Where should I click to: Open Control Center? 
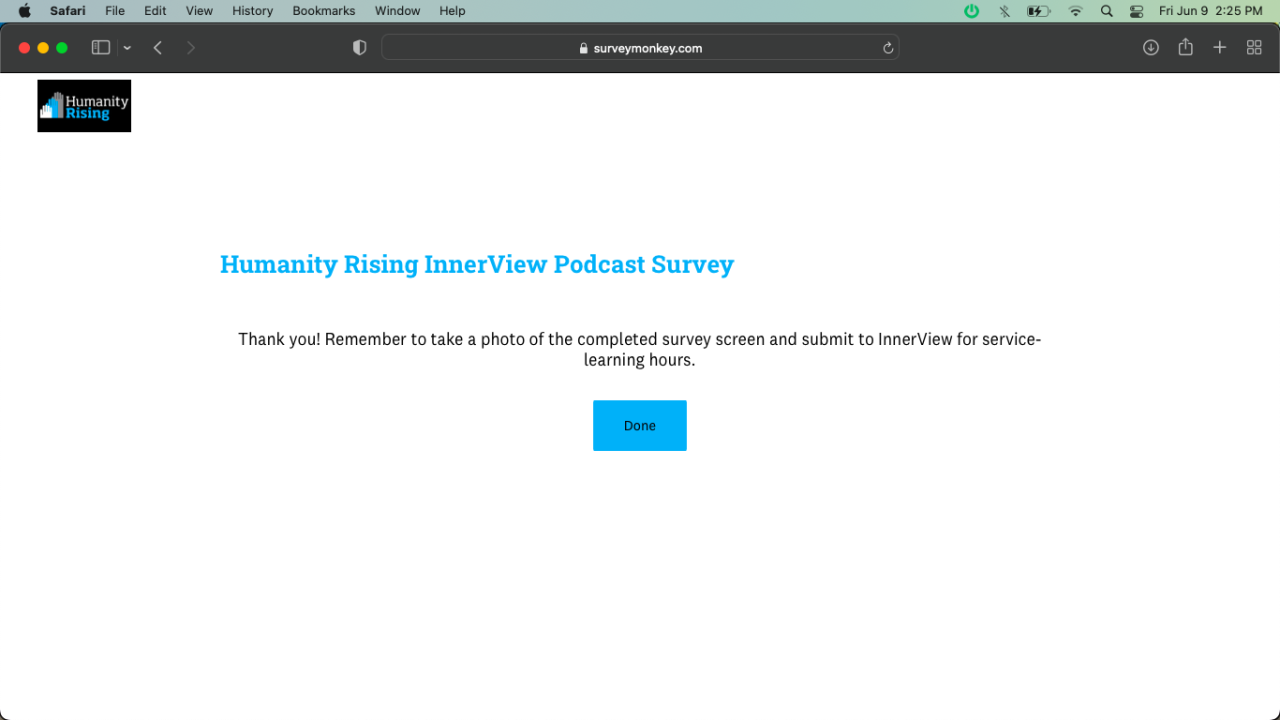click(1136, 11)
